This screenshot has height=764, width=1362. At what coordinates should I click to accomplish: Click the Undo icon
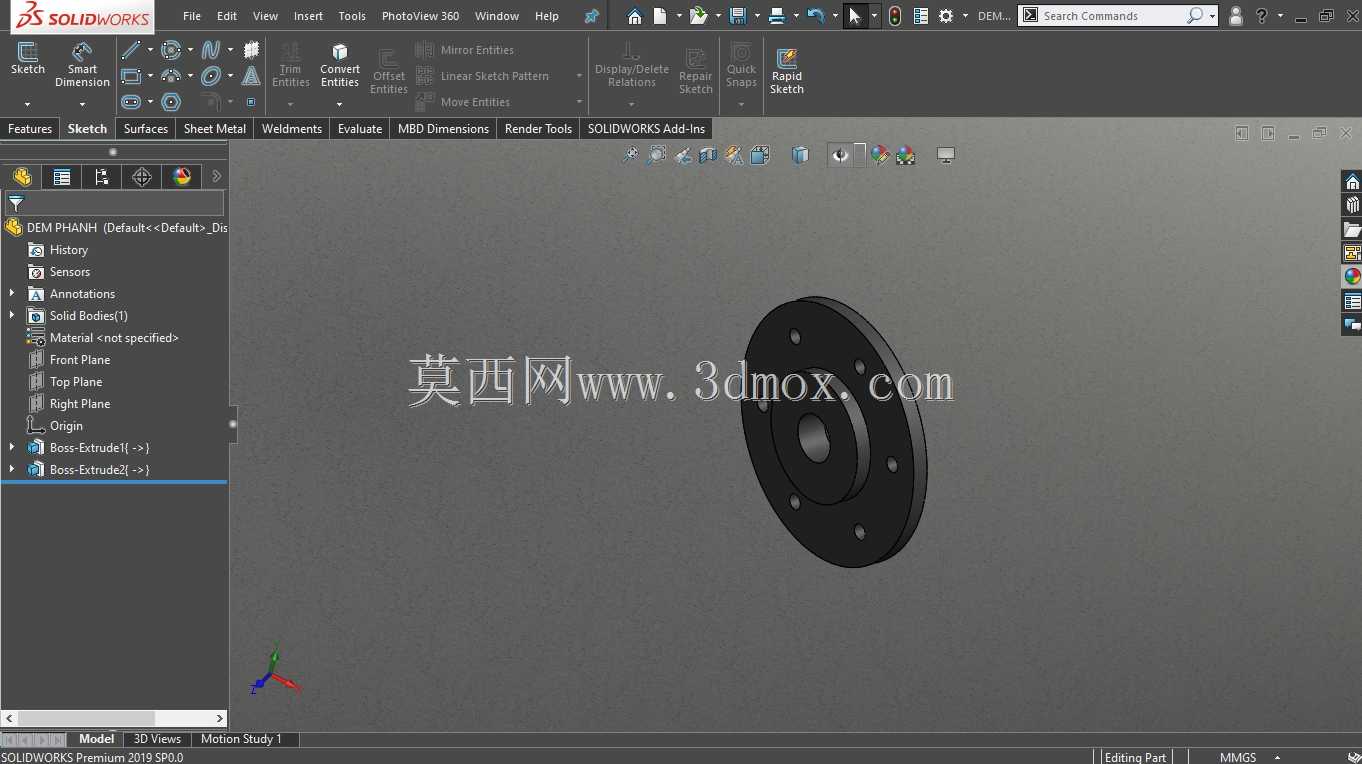coord(816,16)
